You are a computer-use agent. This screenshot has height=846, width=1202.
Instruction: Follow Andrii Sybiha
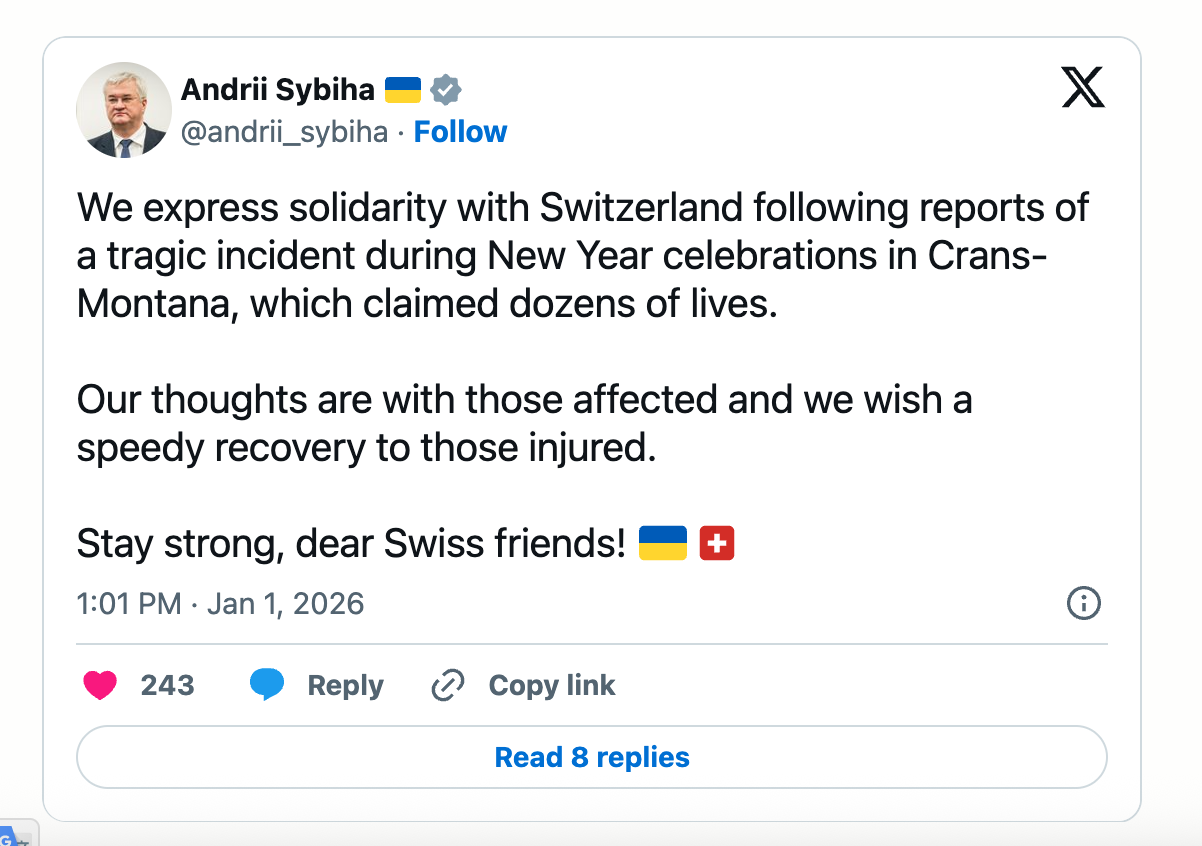pyautogui.click(x=460, y=132)
